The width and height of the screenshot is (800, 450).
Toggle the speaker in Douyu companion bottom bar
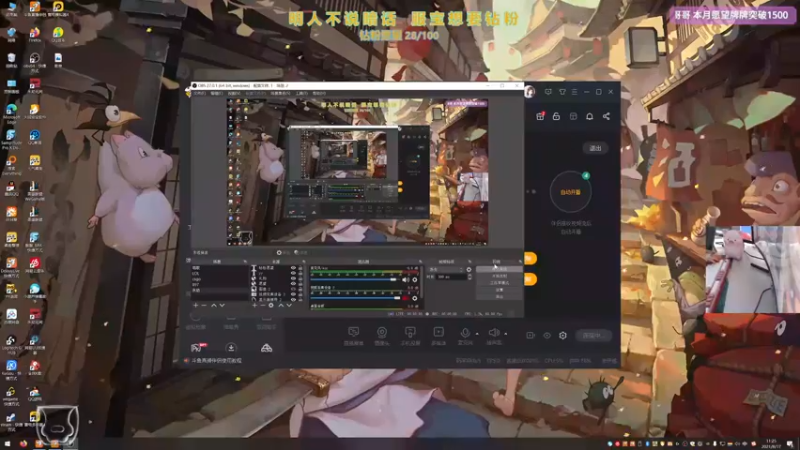tap(493, 333)
